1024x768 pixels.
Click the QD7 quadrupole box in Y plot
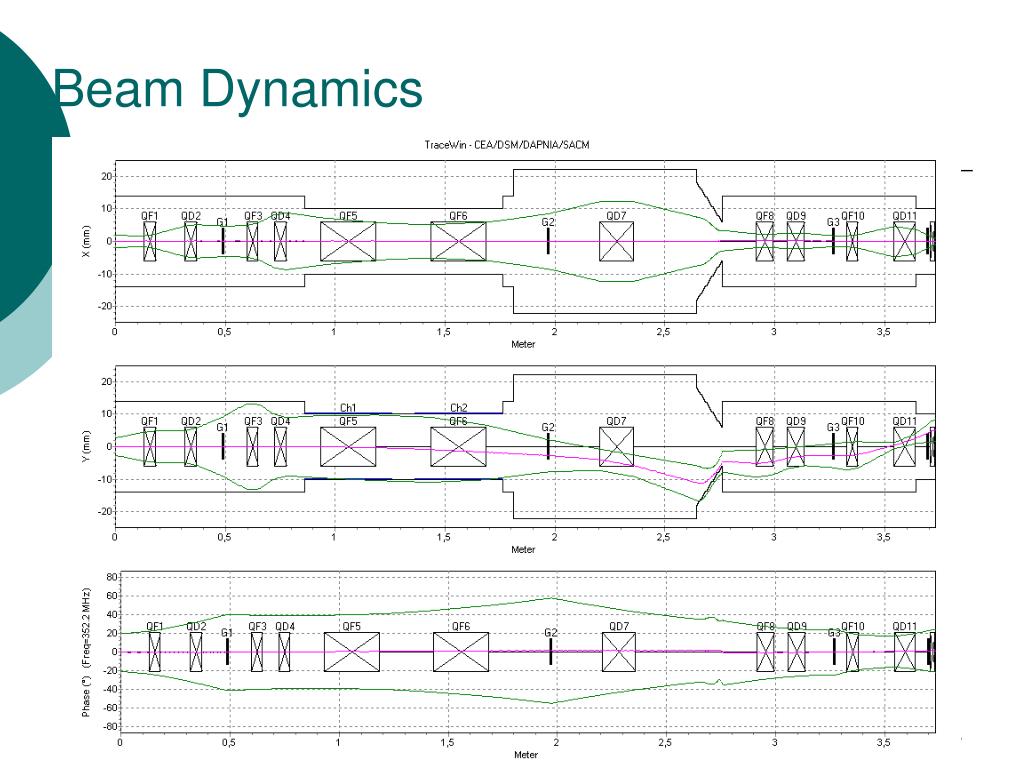pyautogui.click(x=616, y=447)
